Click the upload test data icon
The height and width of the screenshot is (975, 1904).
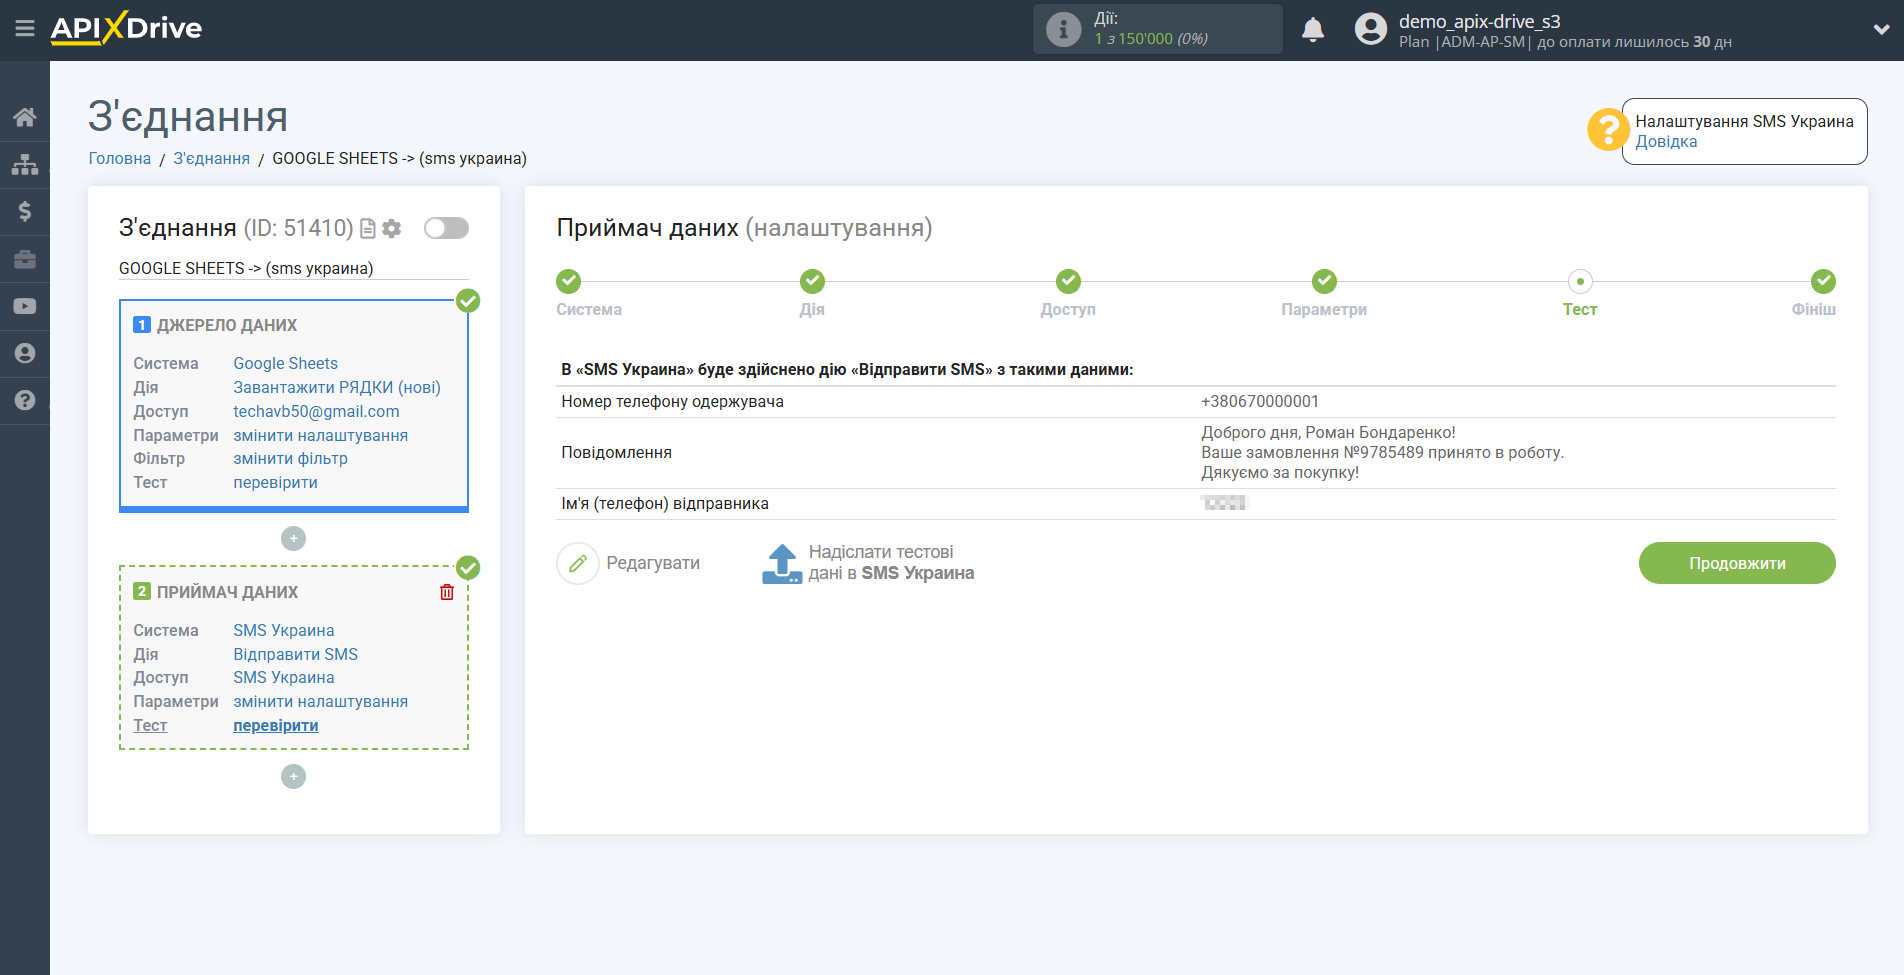point(782,564)
